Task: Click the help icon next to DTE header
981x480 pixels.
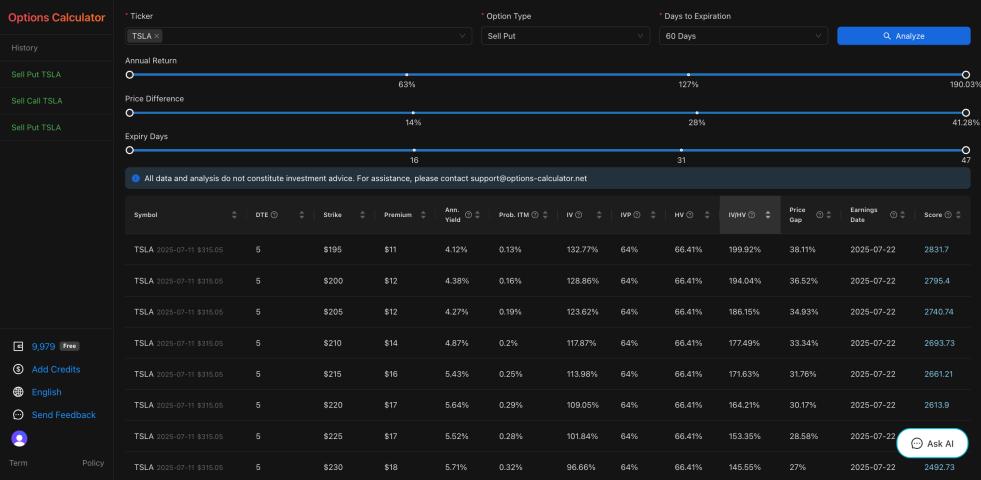Action: (x=274, y=215)
